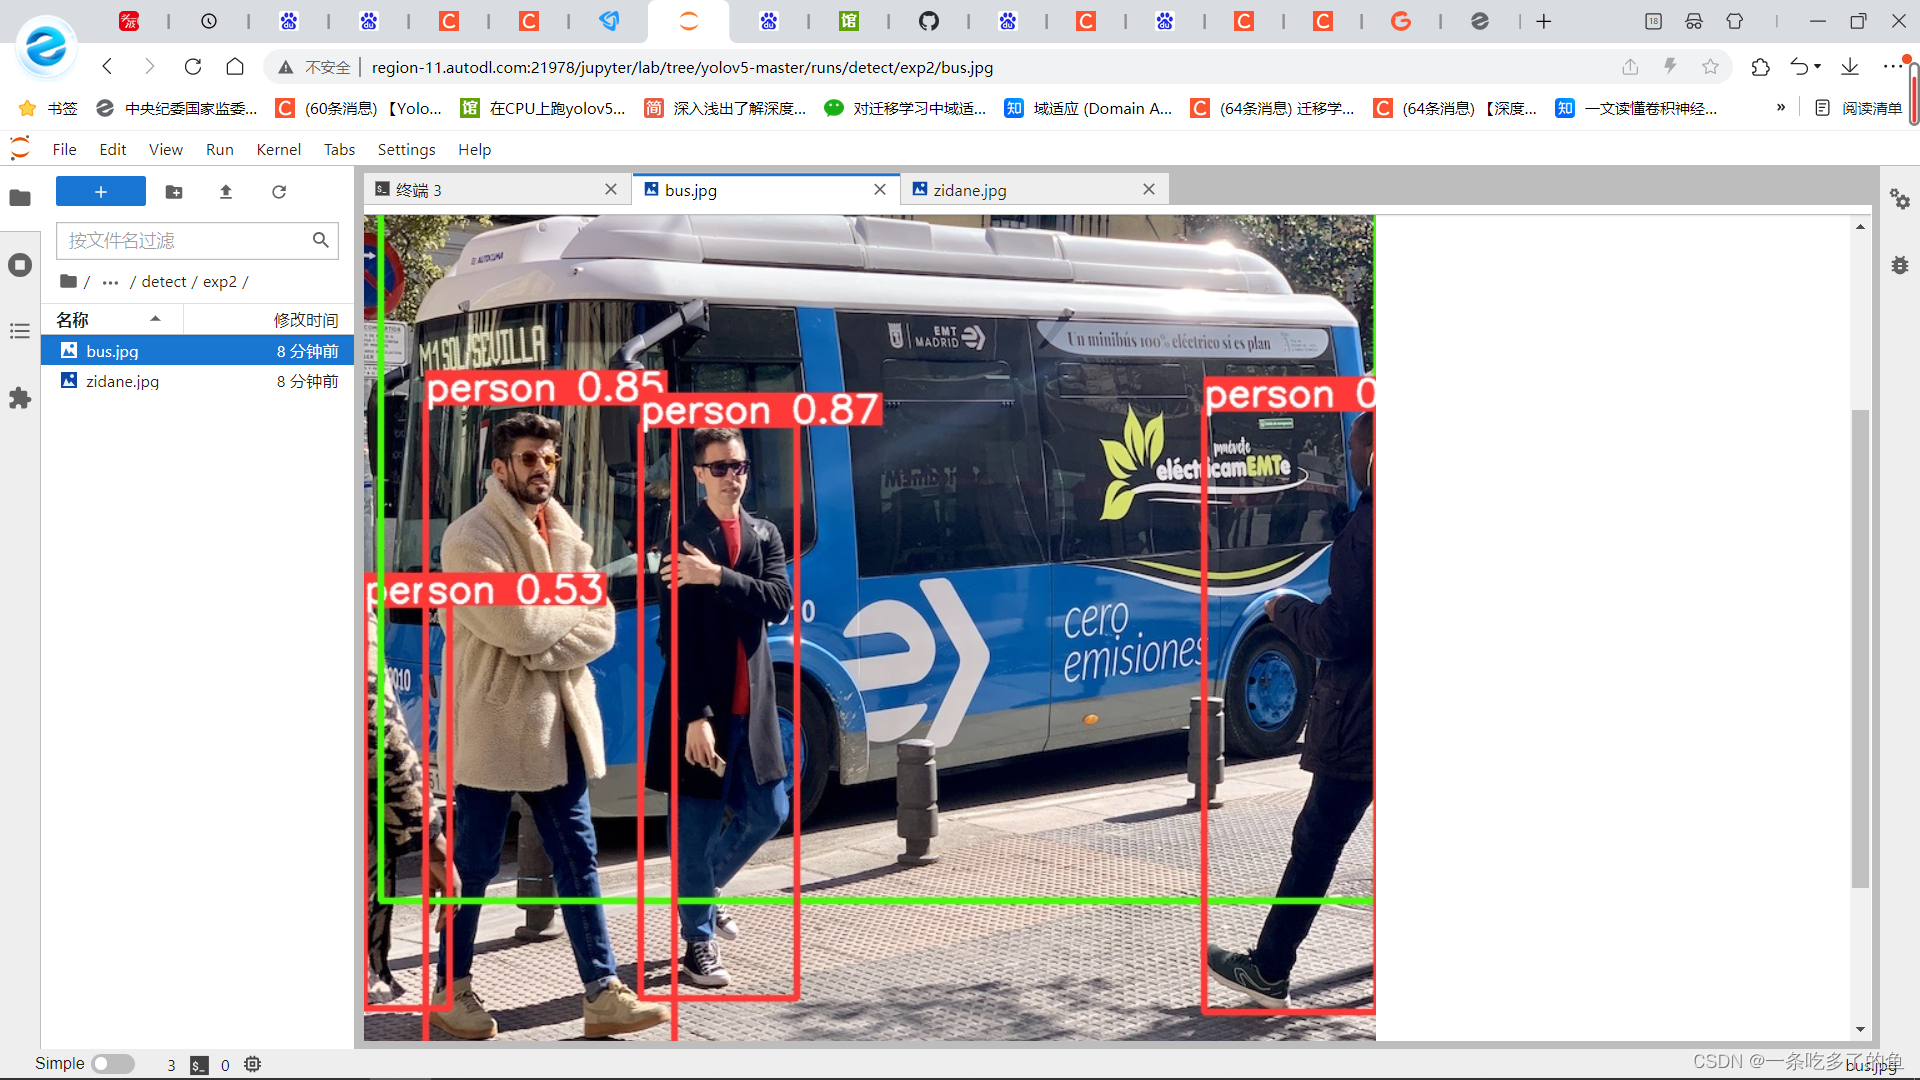1920x1080 pixels.
Task: Expand the bookmarks bar overflow chevron
Action: pyautogui.click(x=1780, y=107)
